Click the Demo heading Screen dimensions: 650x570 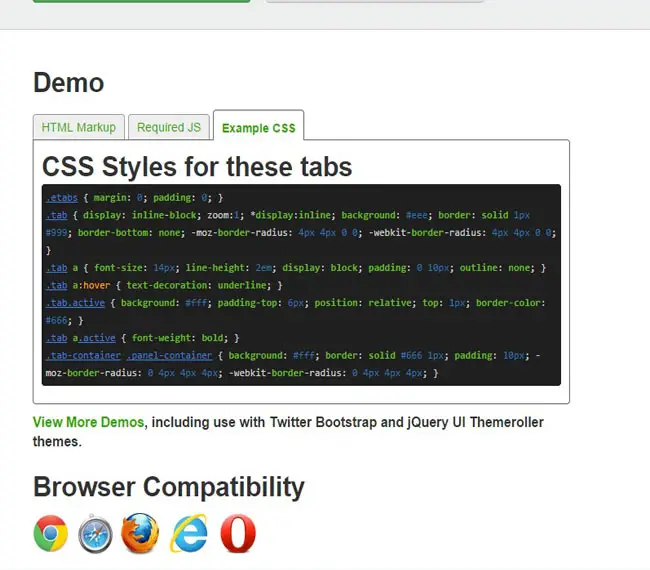point(68,82)
